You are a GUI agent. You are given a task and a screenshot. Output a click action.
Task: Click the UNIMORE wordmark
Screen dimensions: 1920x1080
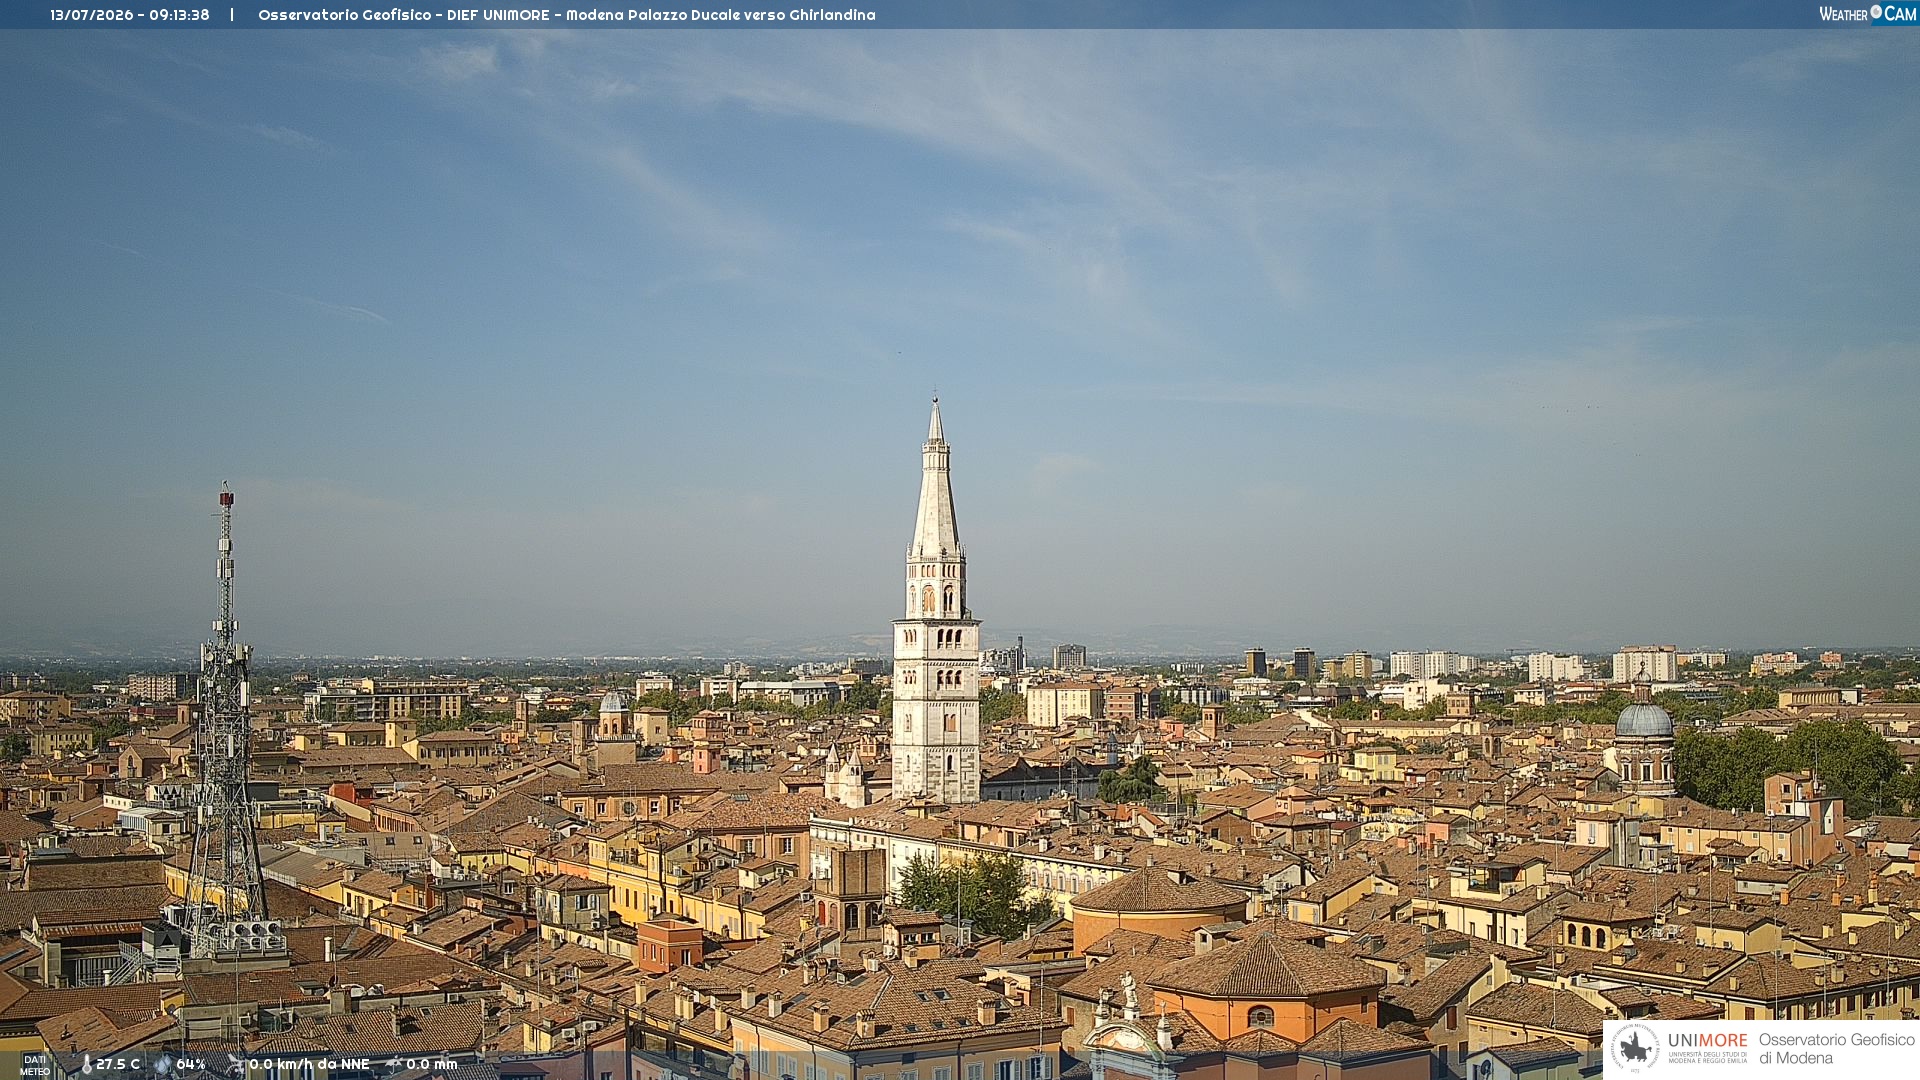[1707, 1041]
